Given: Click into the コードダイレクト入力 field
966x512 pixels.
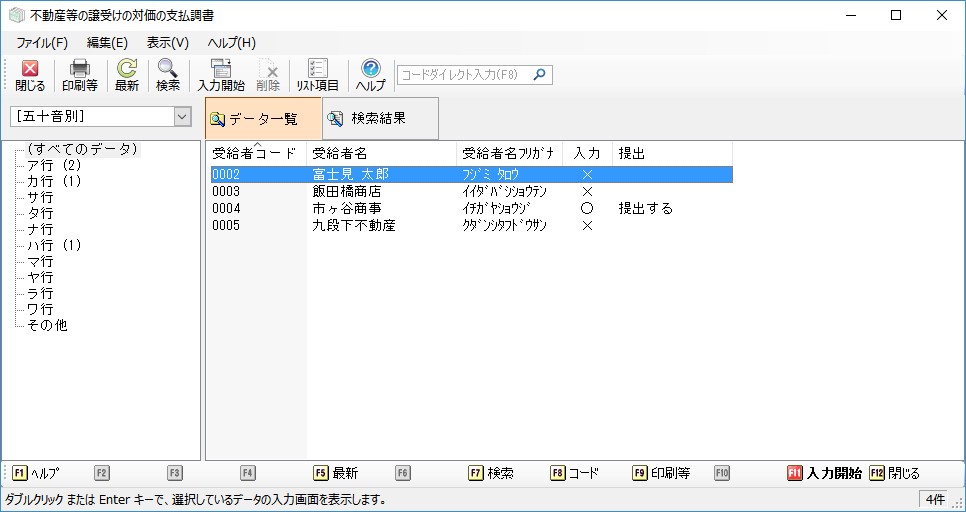Looking at the screenshot, I should coord(463,75).
